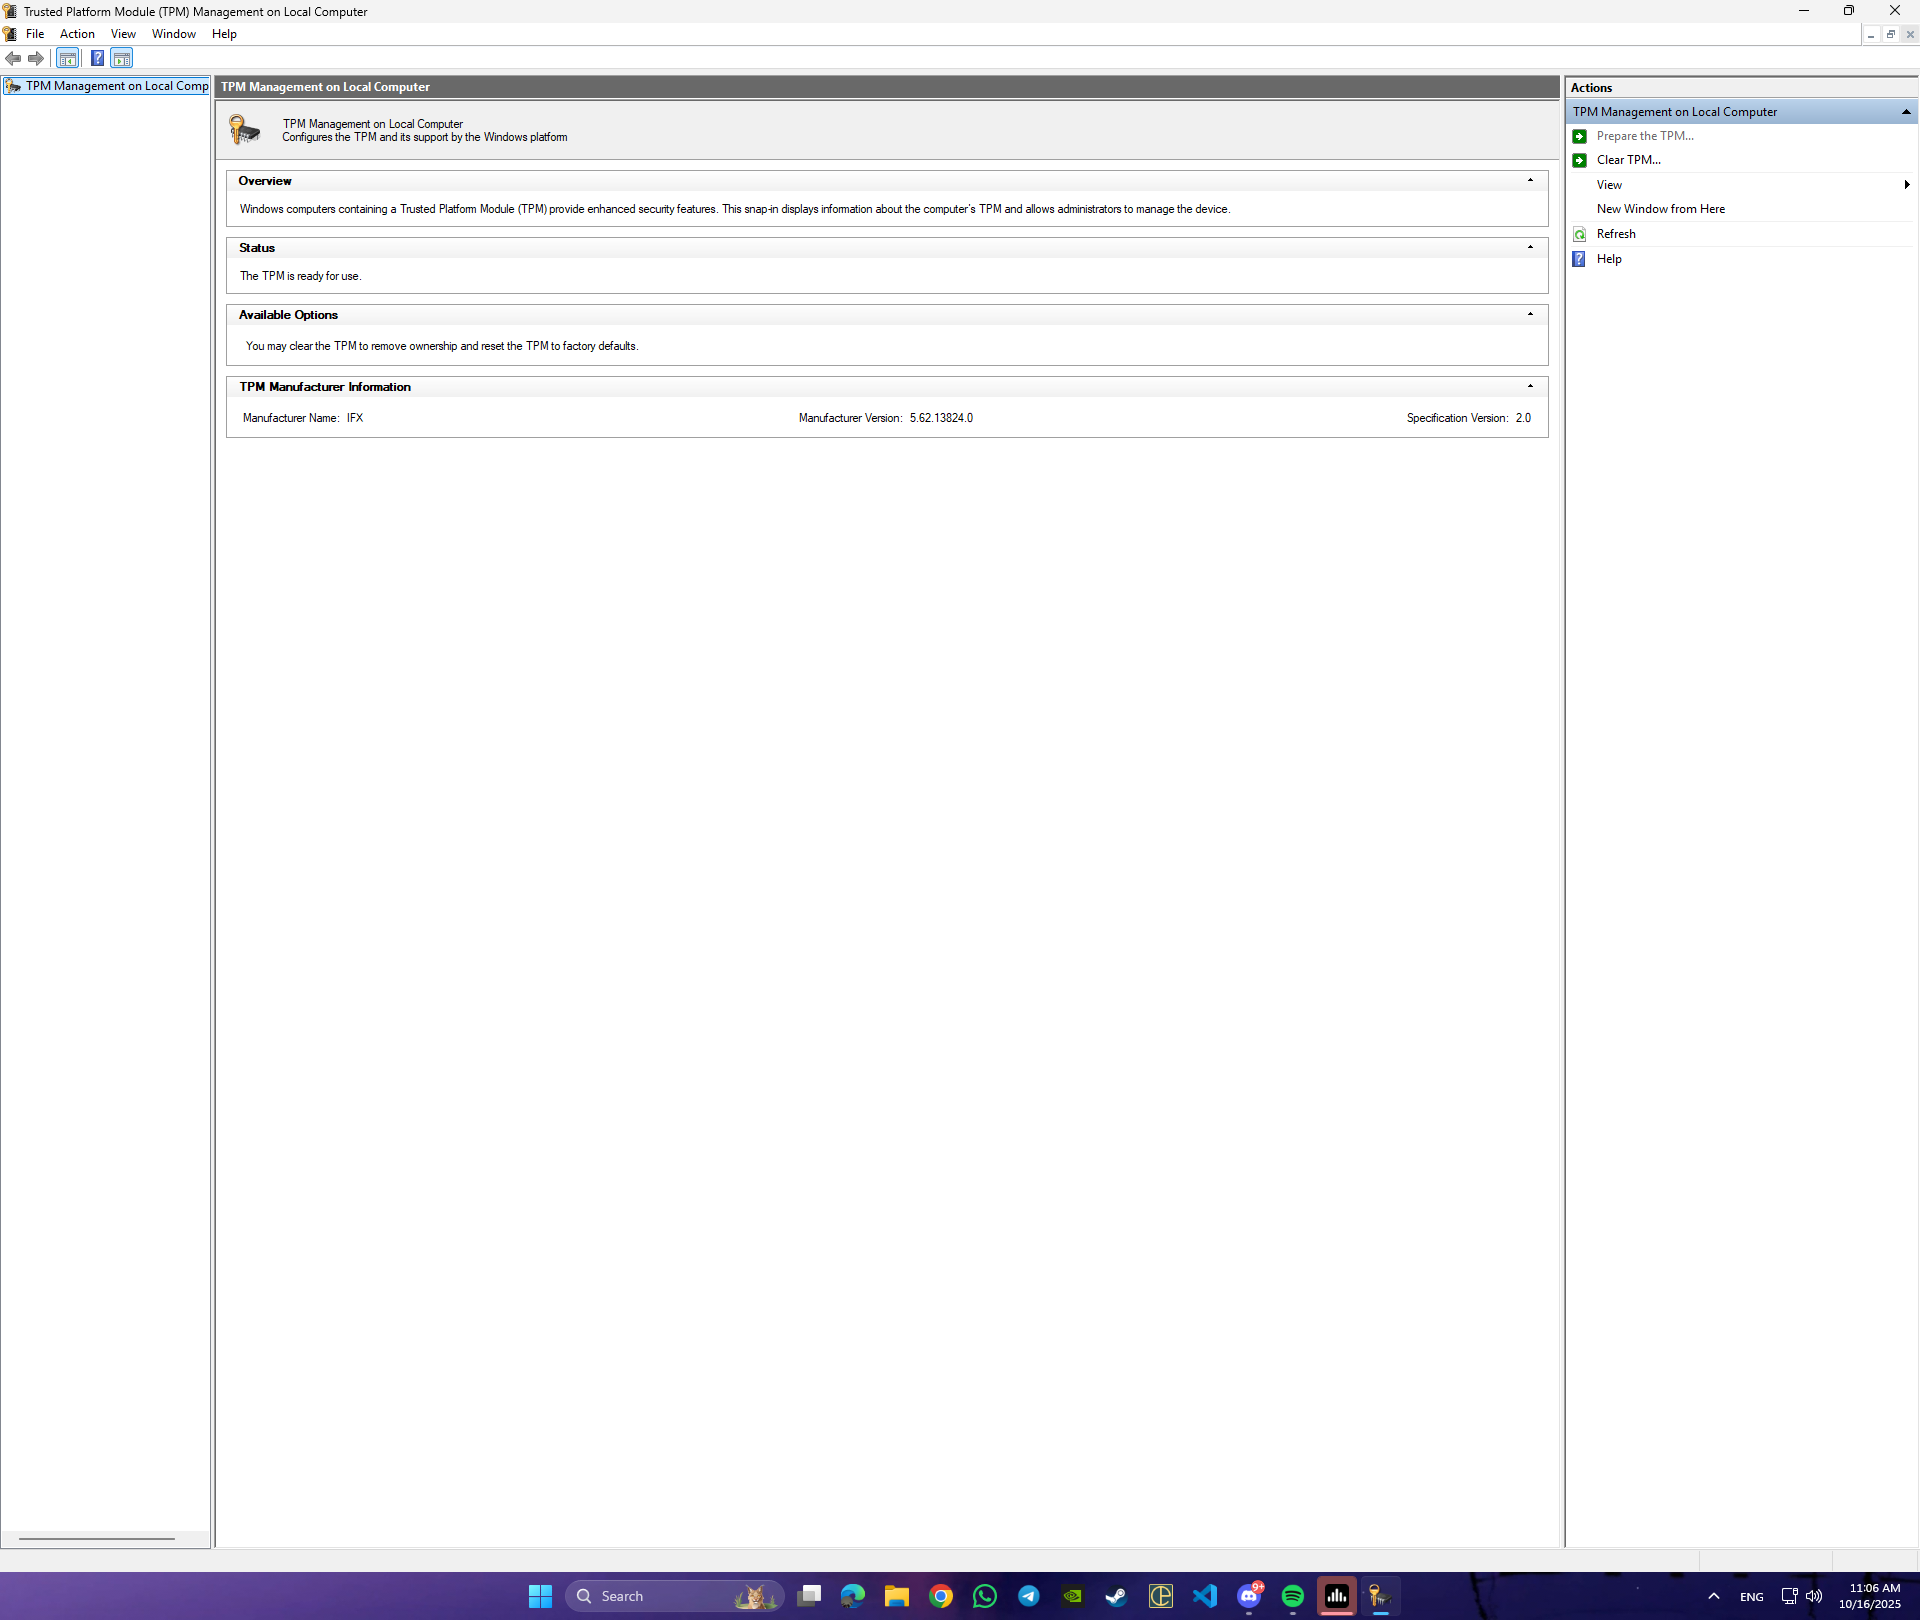Collapse the Available Options section
The width and height of the screenshot is (1920, 1620).
click(x=1530, y=315)
